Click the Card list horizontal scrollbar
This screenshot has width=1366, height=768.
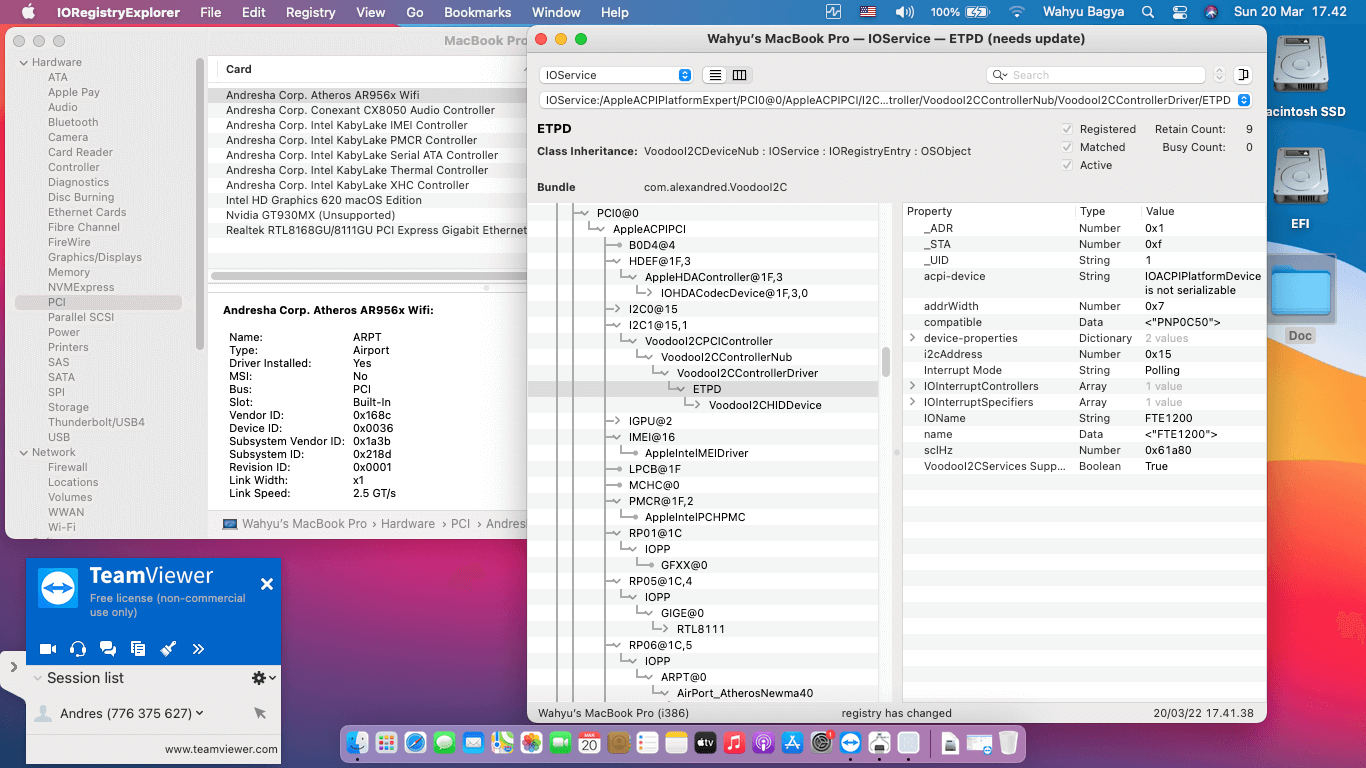click(368, 276)
